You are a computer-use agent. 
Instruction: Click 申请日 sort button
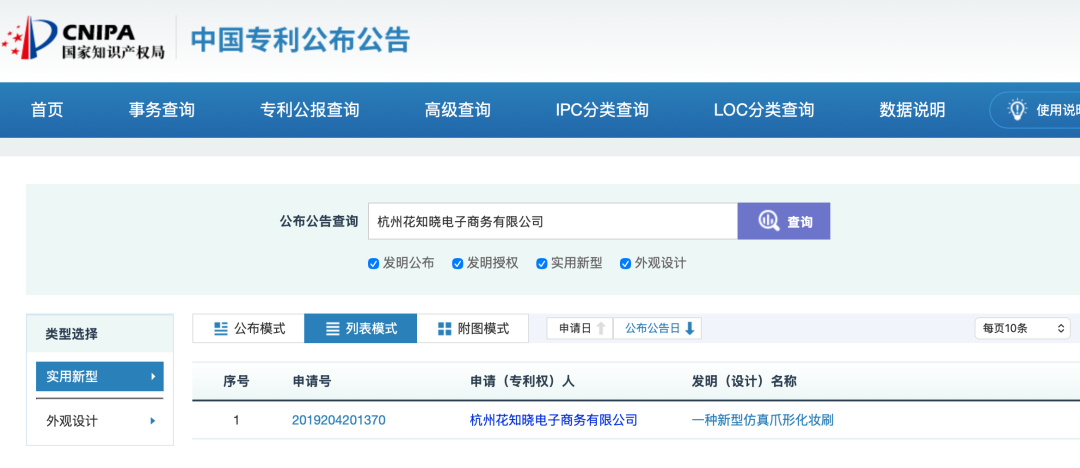tap(579, 329)
